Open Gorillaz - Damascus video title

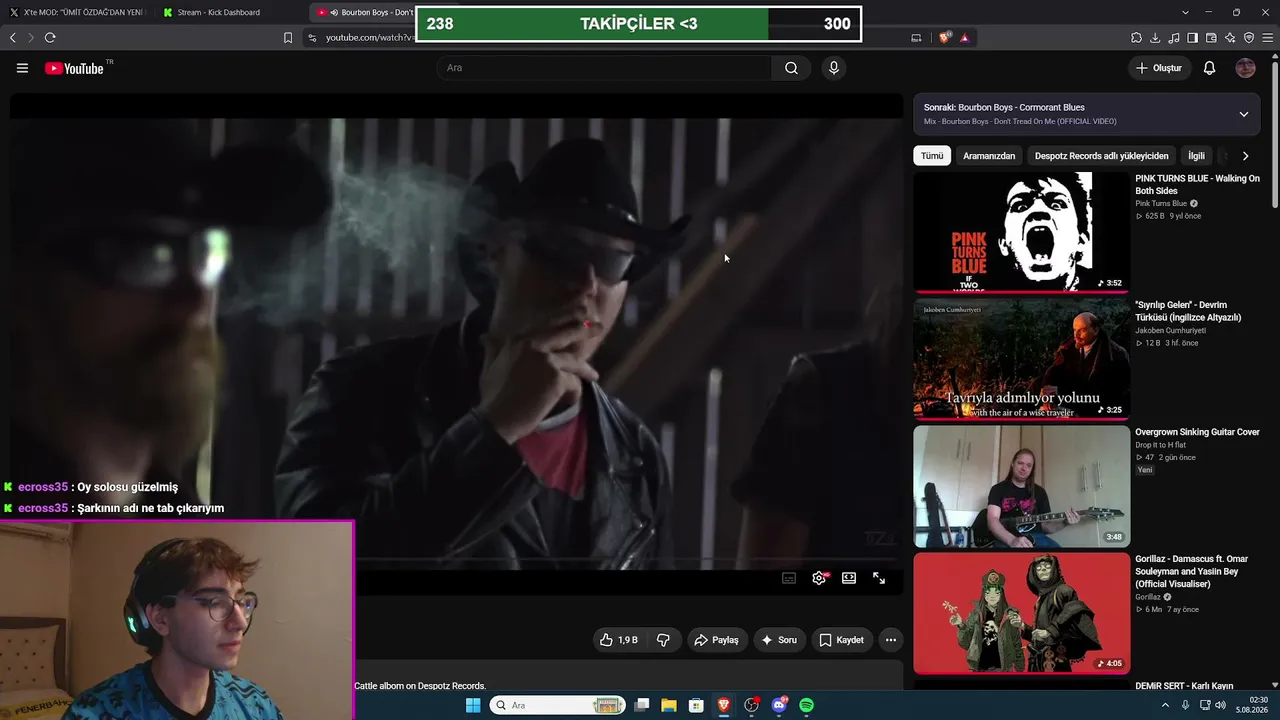point(1192,571)
